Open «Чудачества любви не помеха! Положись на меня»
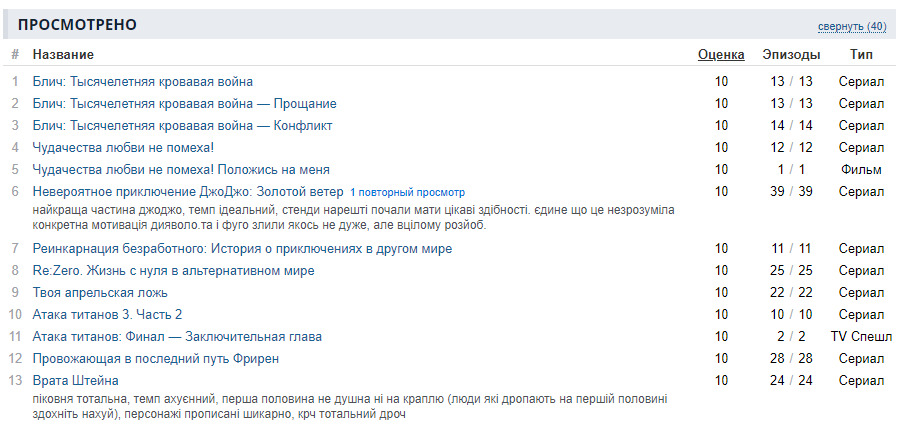 (181, 169)
